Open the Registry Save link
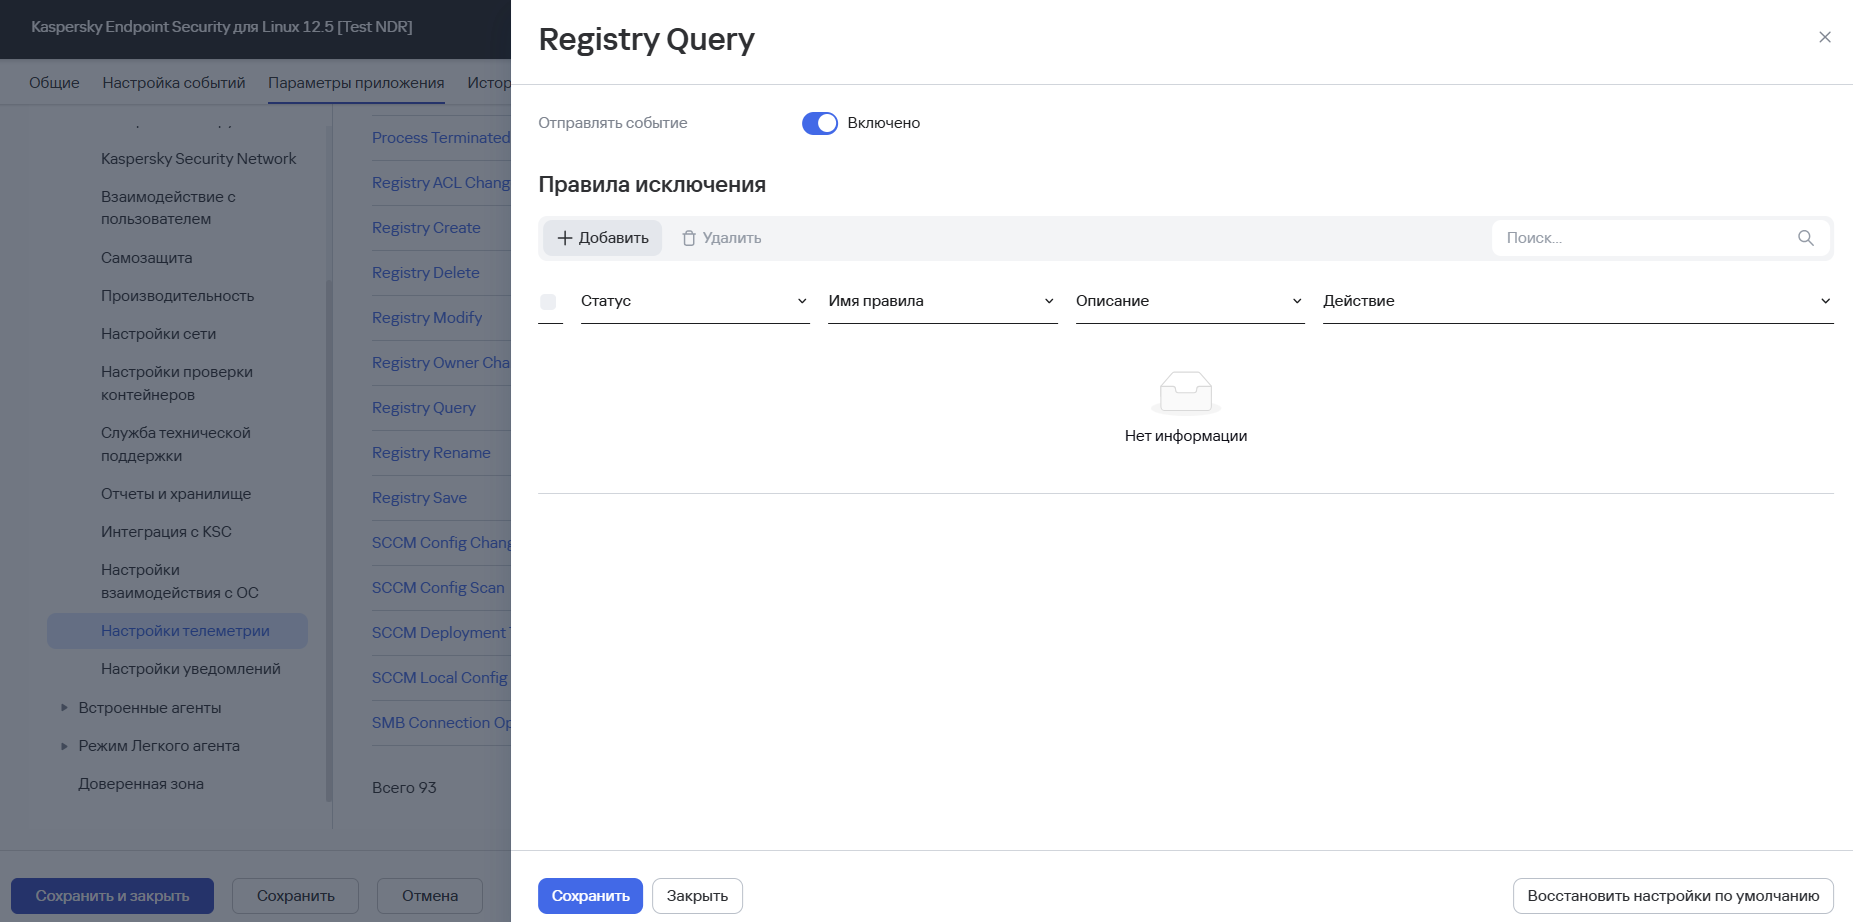1853x922 pixels. tap(419, 498)
